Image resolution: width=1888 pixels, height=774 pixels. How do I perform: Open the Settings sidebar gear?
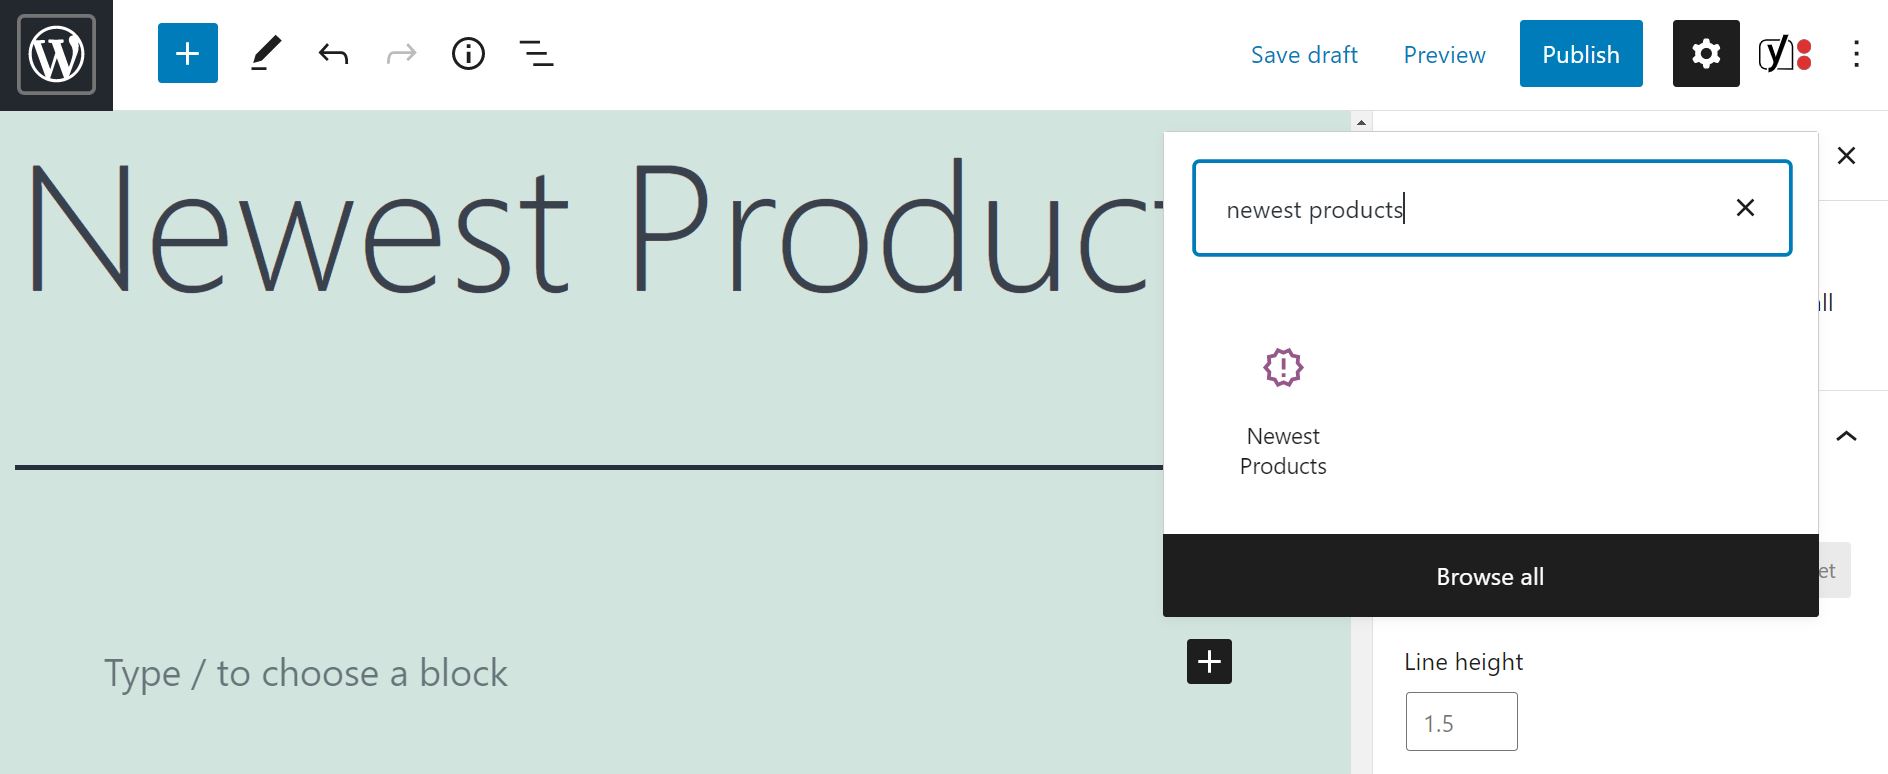1705,53
